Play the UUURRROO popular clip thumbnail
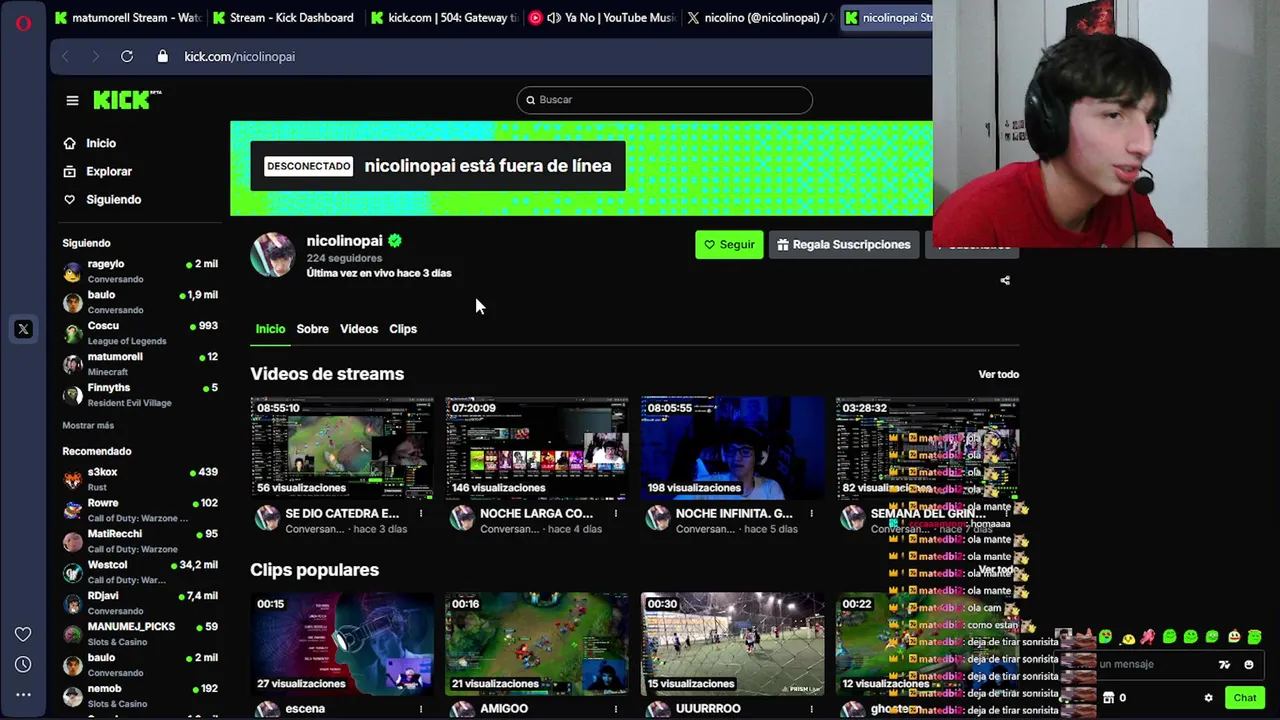The image size is (1280, 720). [x=733, y=643]
